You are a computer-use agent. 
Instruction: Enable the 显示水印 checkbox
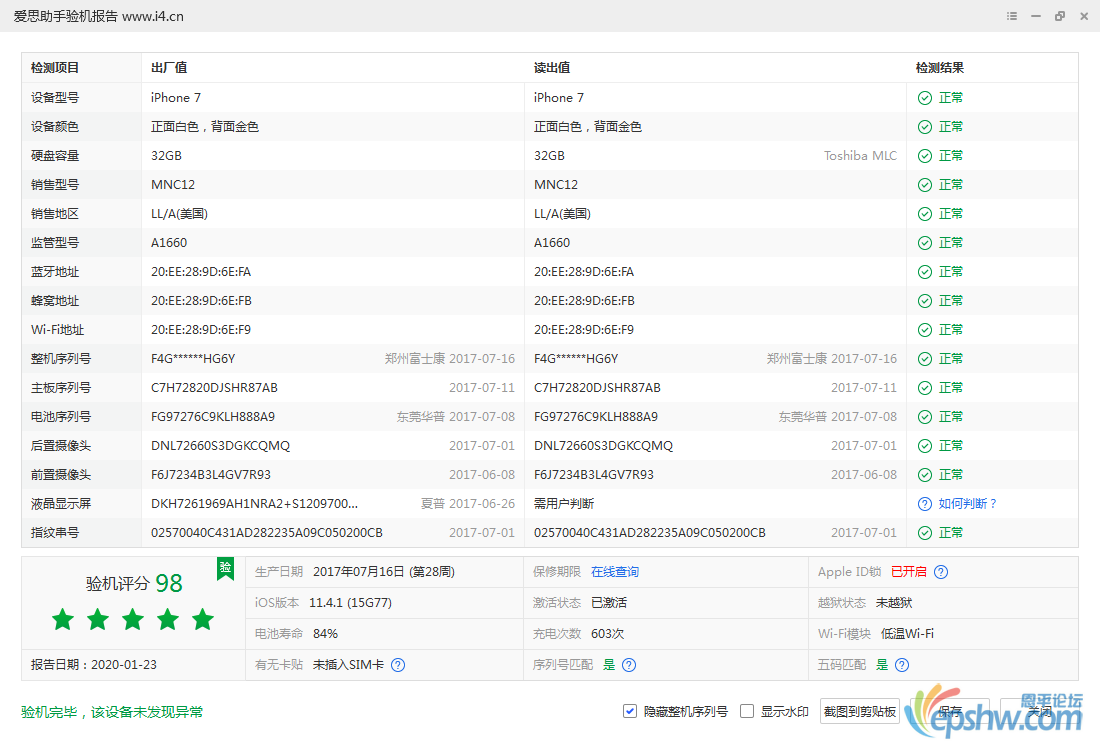pos(747,711)
